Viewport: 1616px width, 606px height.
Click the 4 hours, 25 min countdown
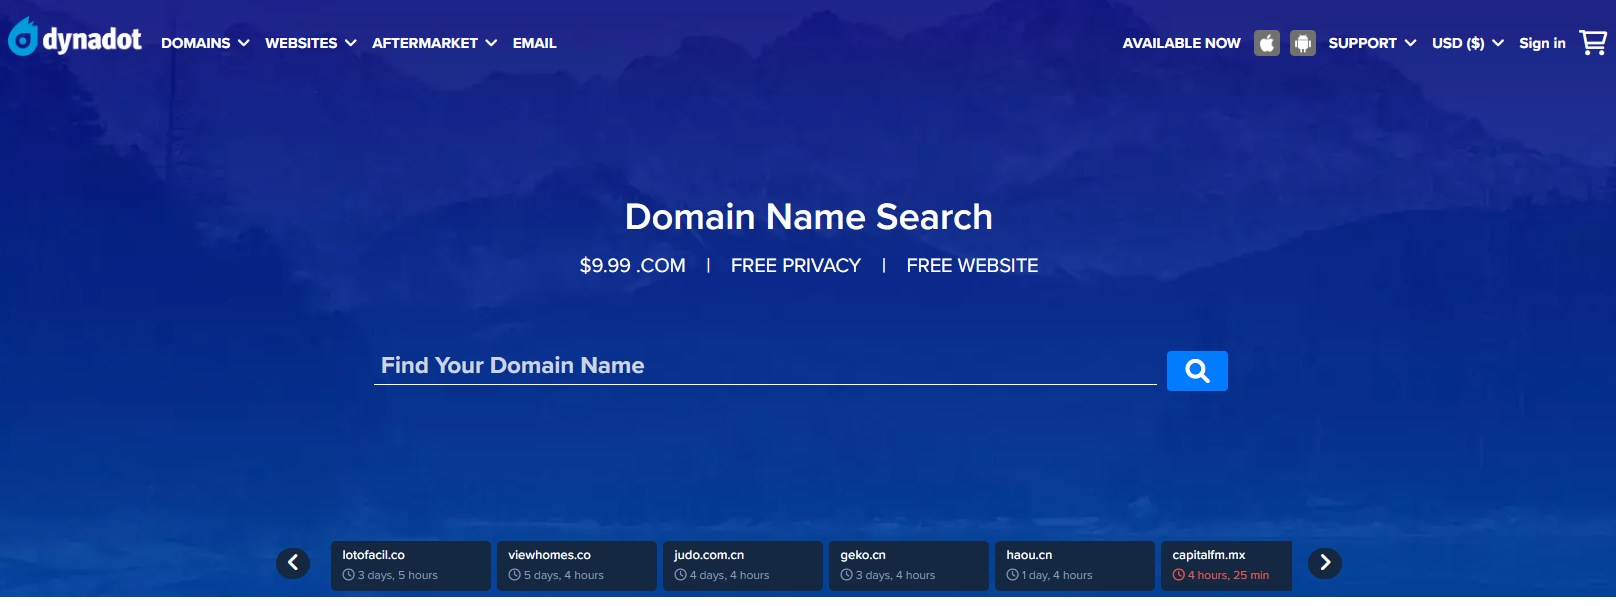(x=1221, y=575)
